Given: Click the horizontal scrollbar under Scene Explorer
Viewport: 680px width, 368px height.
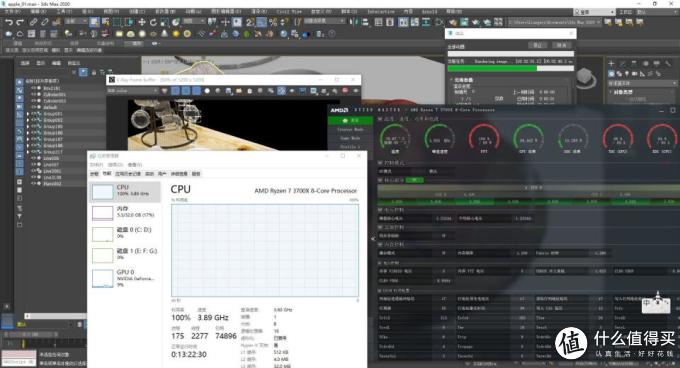Looking at the screenshot, I should coord(56,316).
